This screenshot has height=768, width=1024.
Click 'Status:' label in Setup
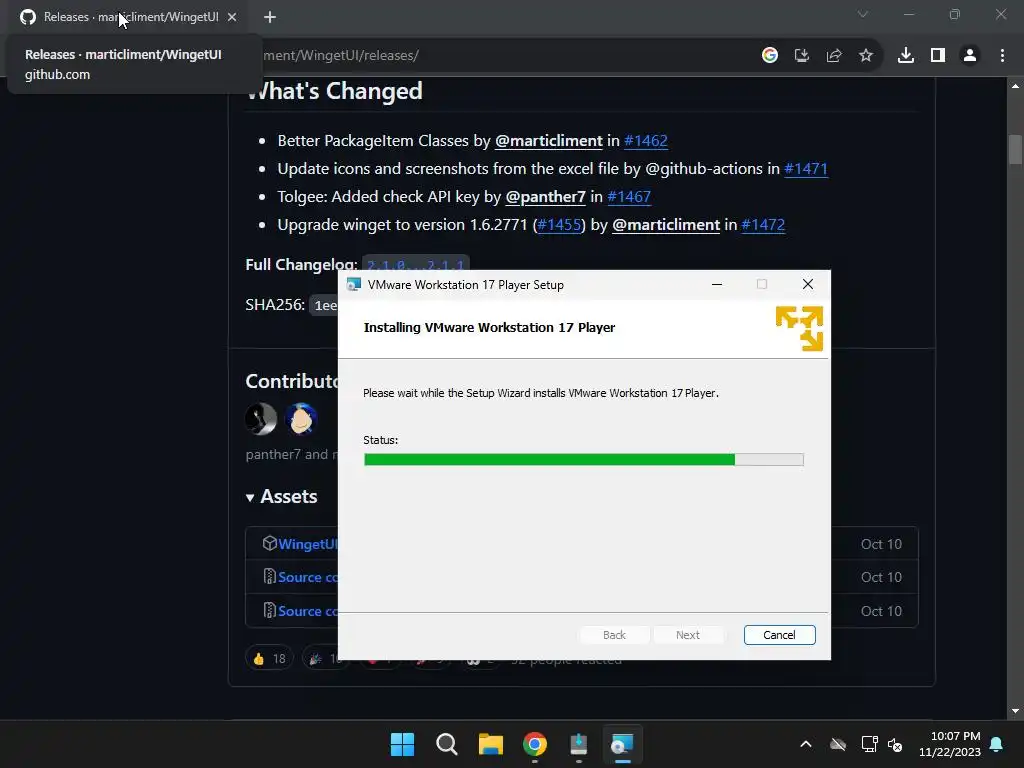381,440
